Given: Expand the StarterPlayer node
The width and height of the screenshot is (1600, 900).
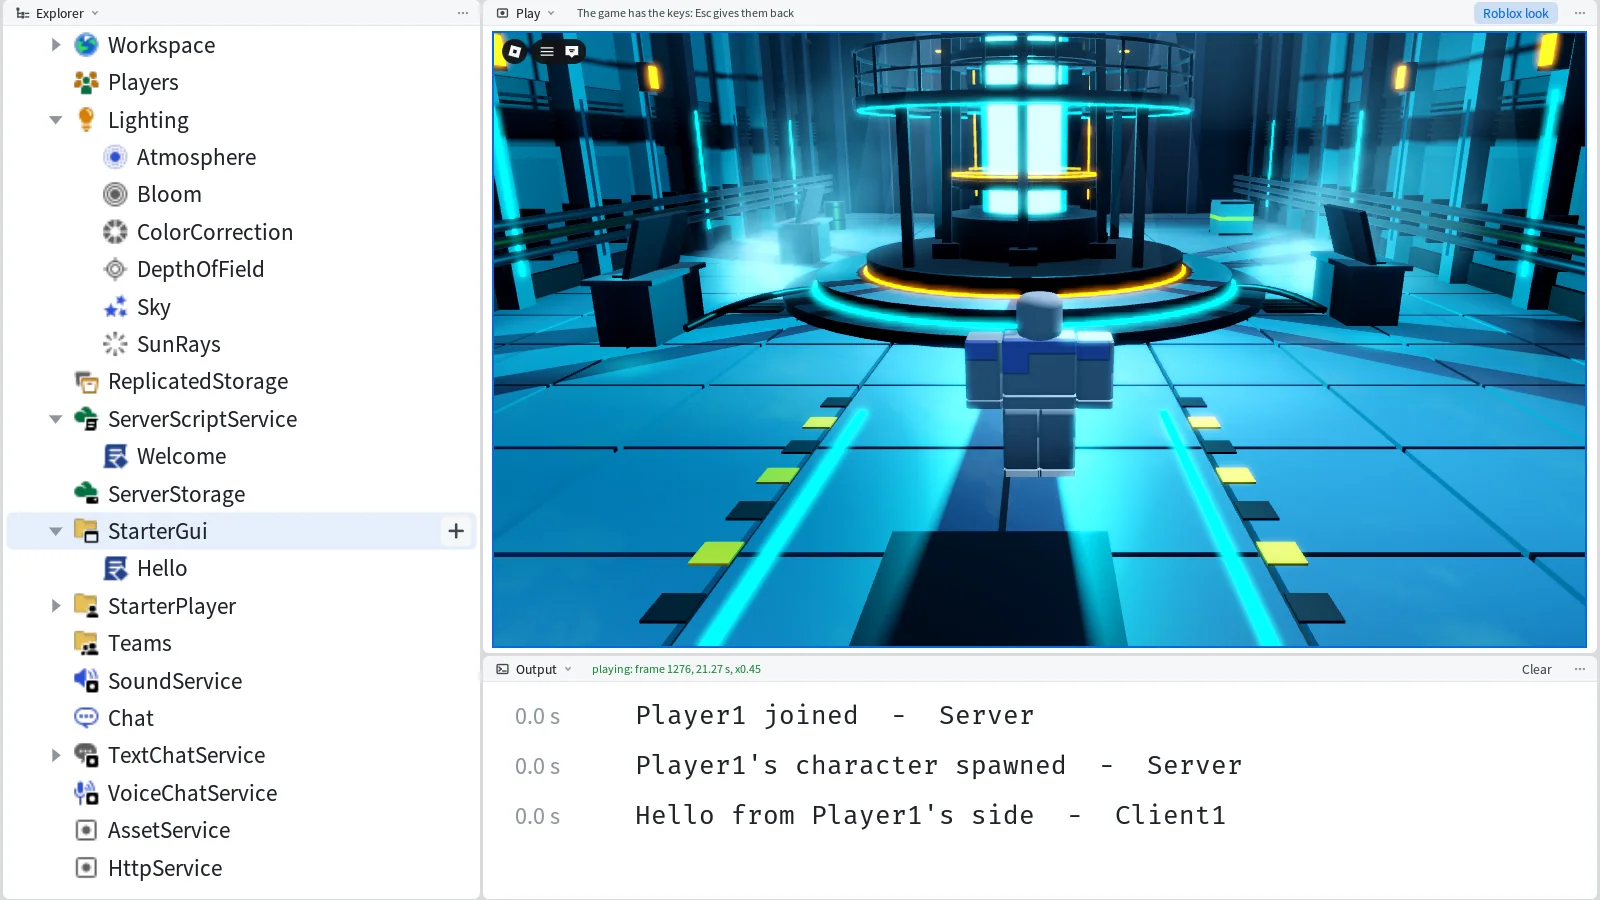Looking at the screenshot, I should pos(56,606).
